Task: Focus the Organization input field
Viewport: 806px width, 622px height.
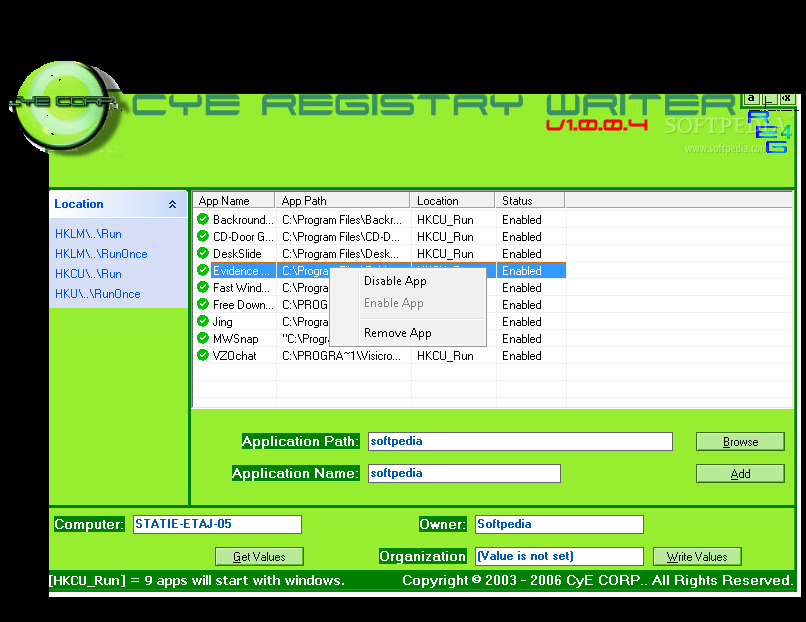Action: coord(559,556)
